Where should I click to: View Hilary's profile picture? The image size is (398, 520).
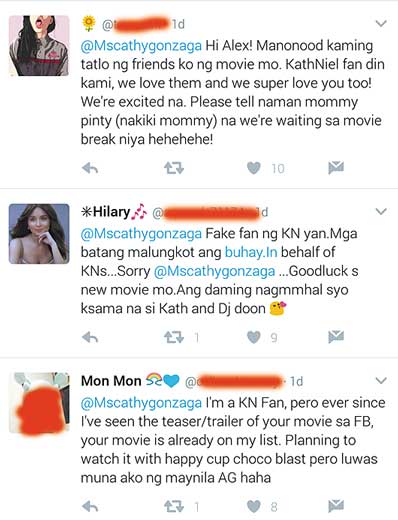(39, 234)
